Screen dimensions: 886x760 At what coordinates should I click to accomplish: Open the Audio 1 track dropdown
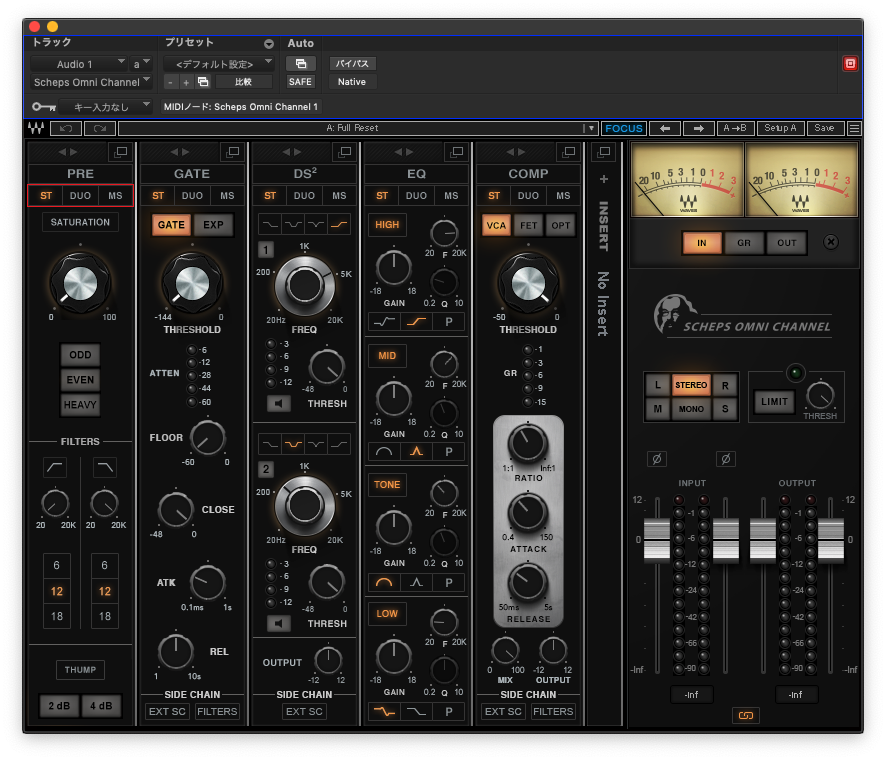click(x=79, y=64)
